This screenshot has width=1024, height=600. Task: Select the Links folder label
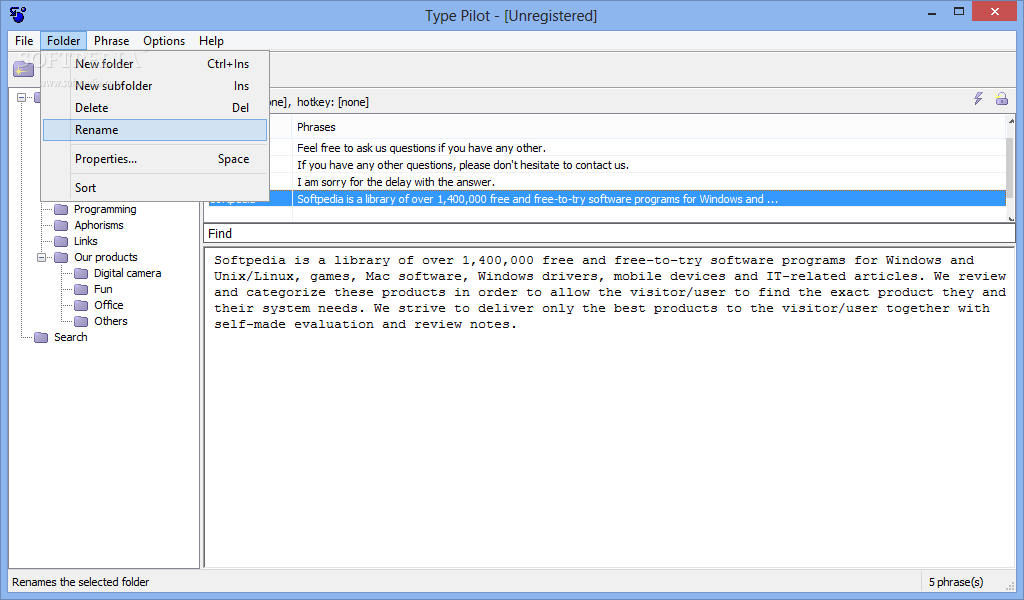pyautogui.click(x=86, y=241)
